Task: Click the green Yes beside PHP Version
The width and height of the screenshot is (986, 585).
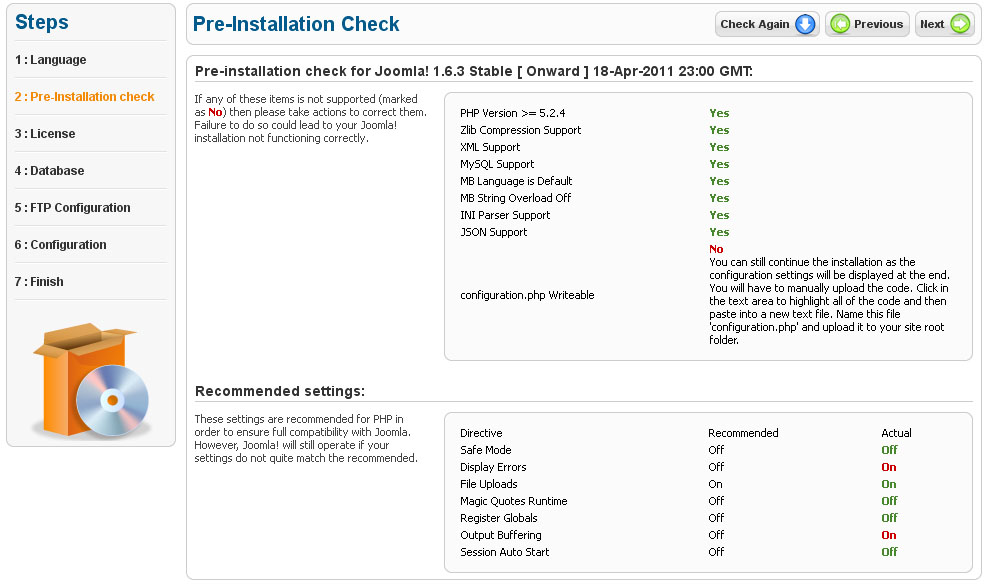Action: 719,113
